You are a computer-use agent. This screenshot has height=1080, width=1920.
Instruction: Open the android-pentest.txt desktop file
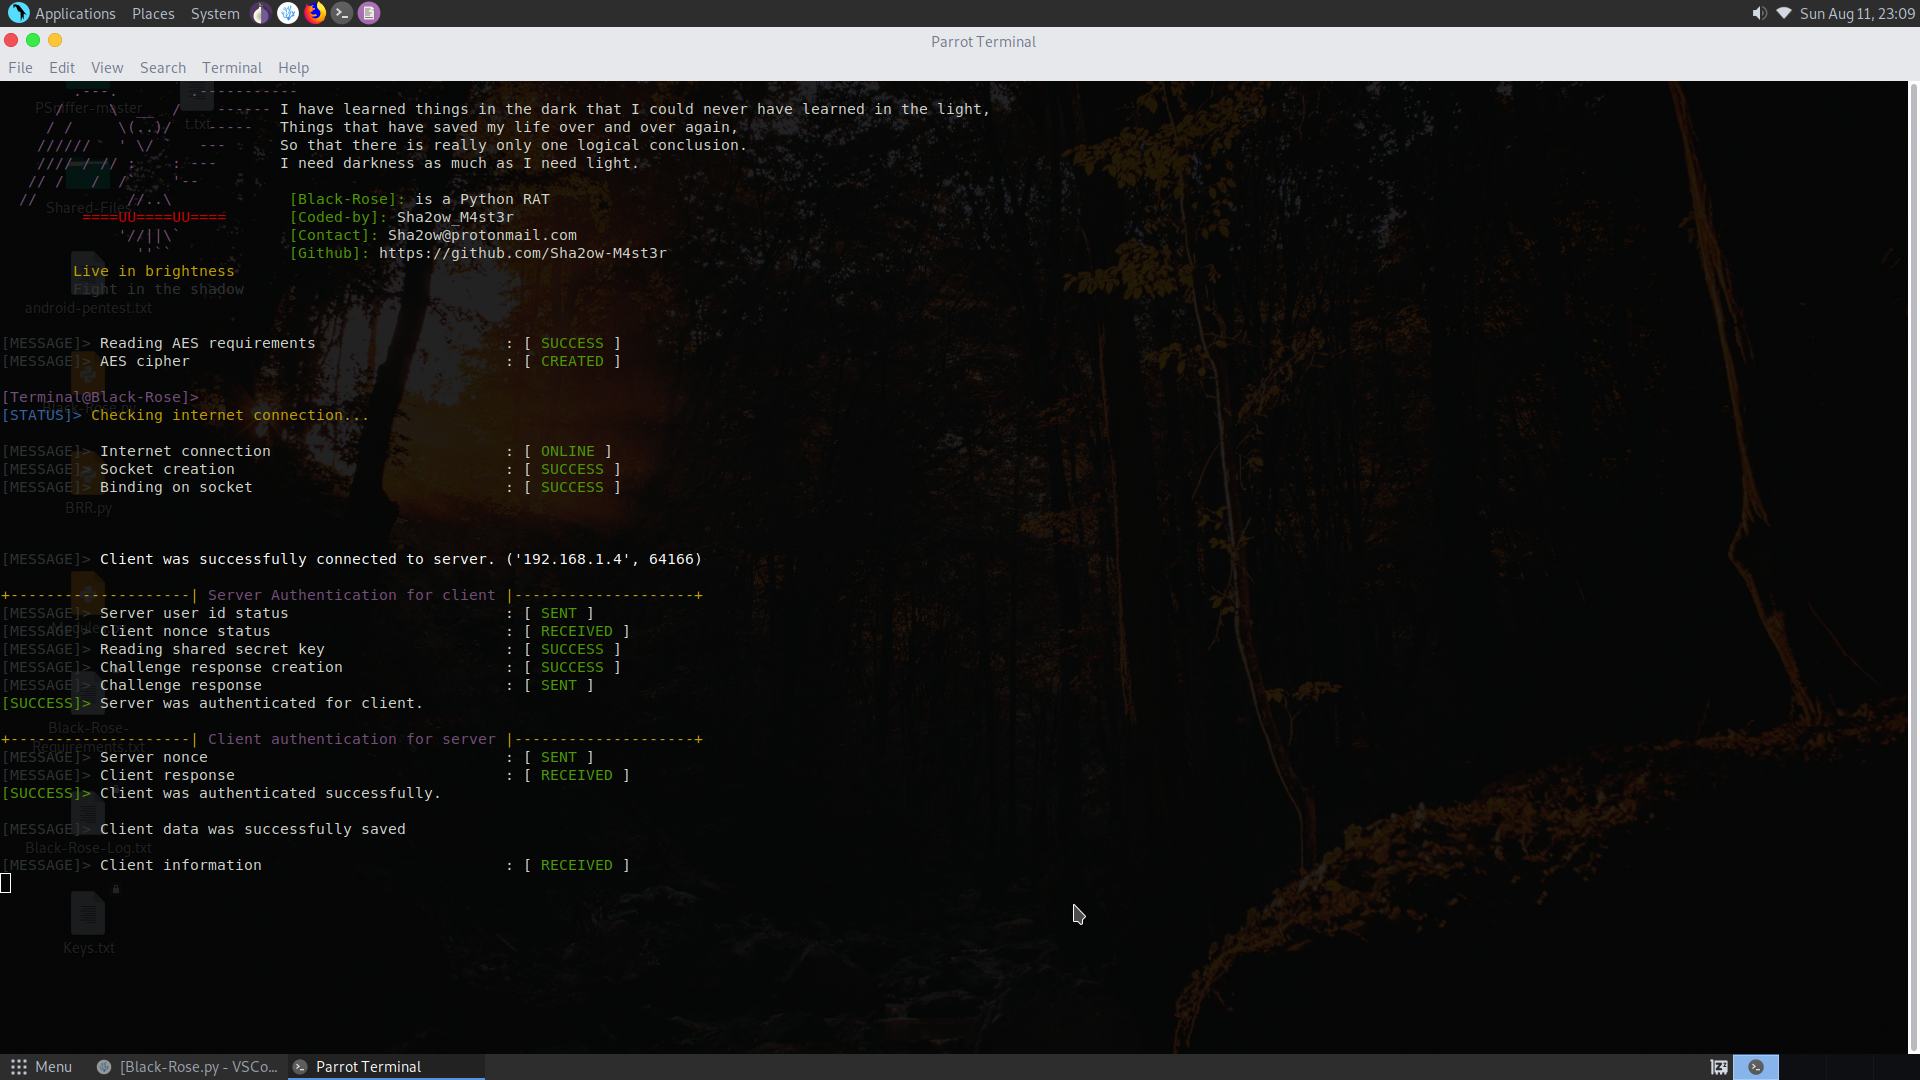(x=88, y=285)
